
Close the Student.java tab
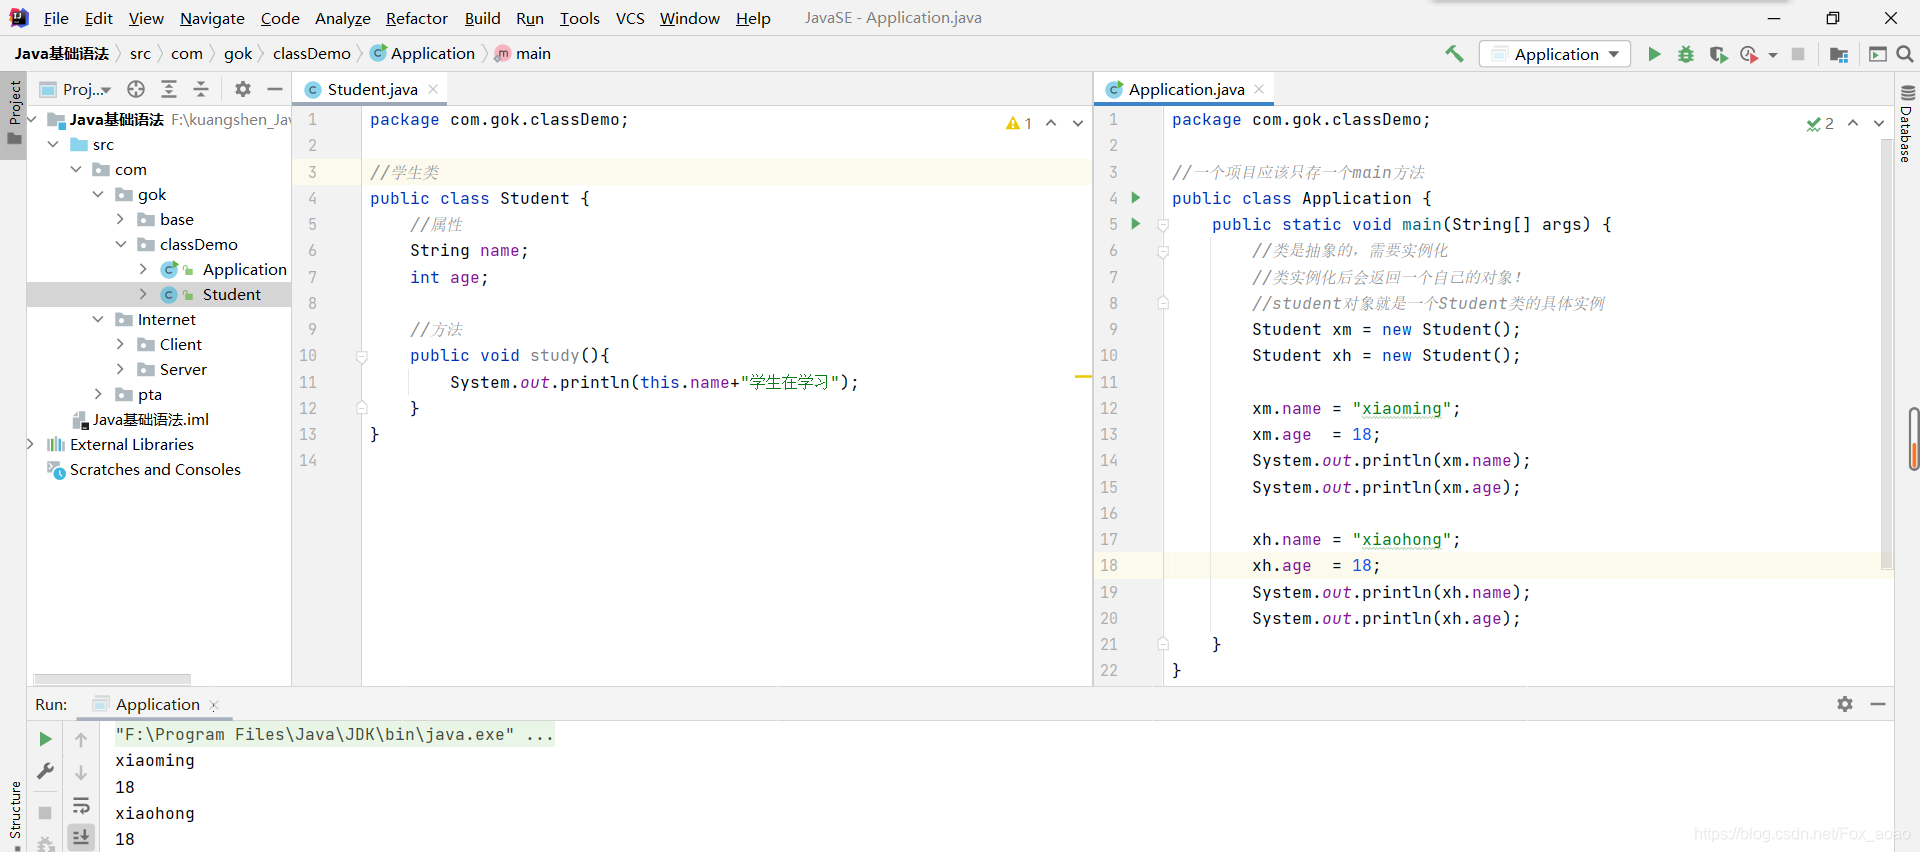click(x=433, y=89)
